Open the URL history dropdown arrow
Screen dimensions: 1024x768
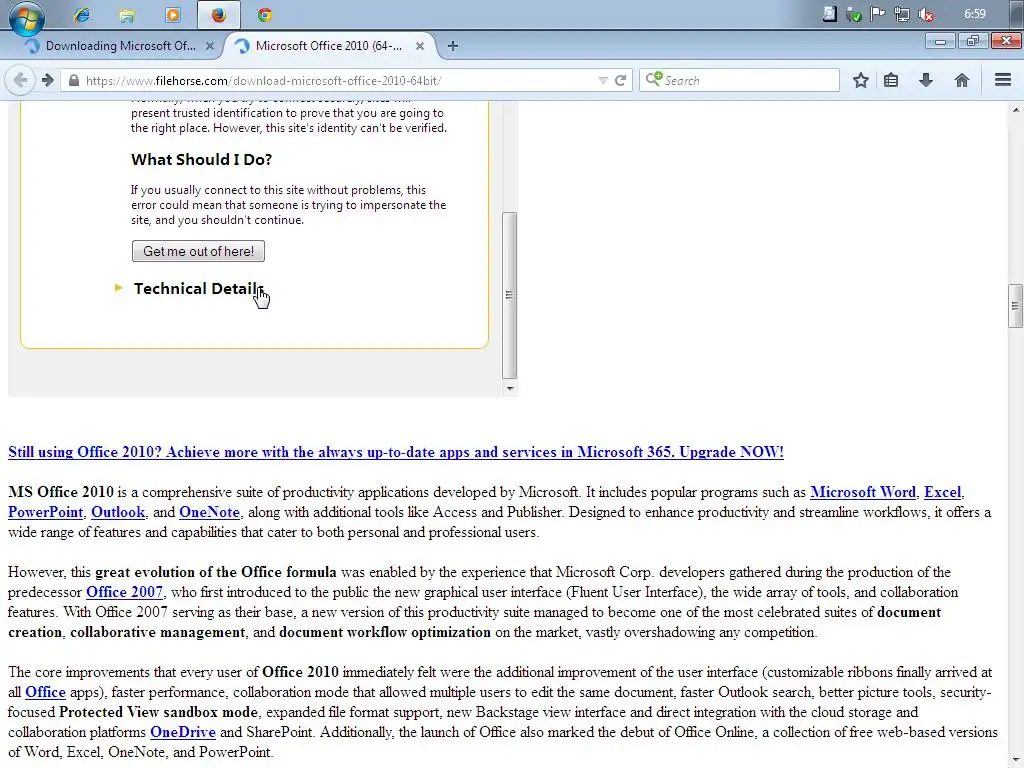click(x=603, y=80)
